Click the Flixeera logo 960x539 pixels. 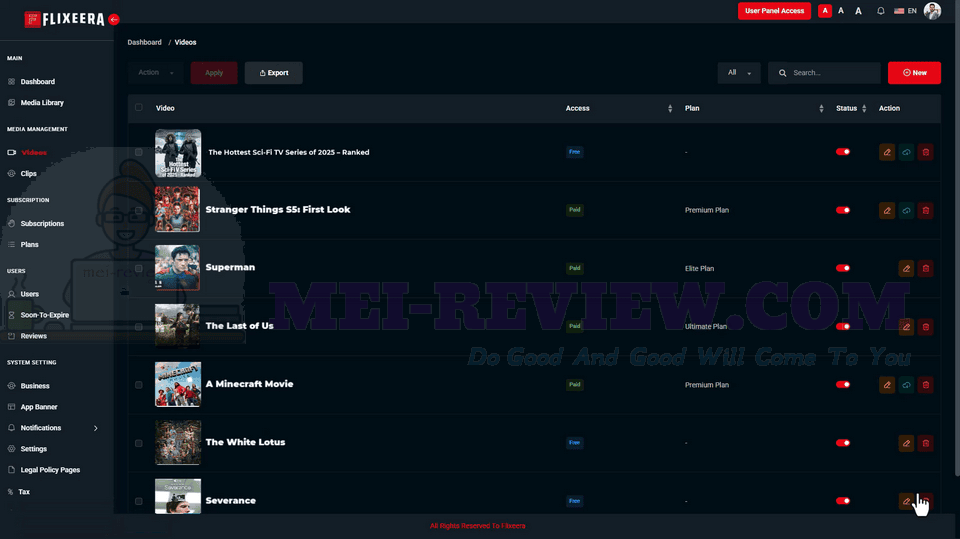[x=64, y=20]
